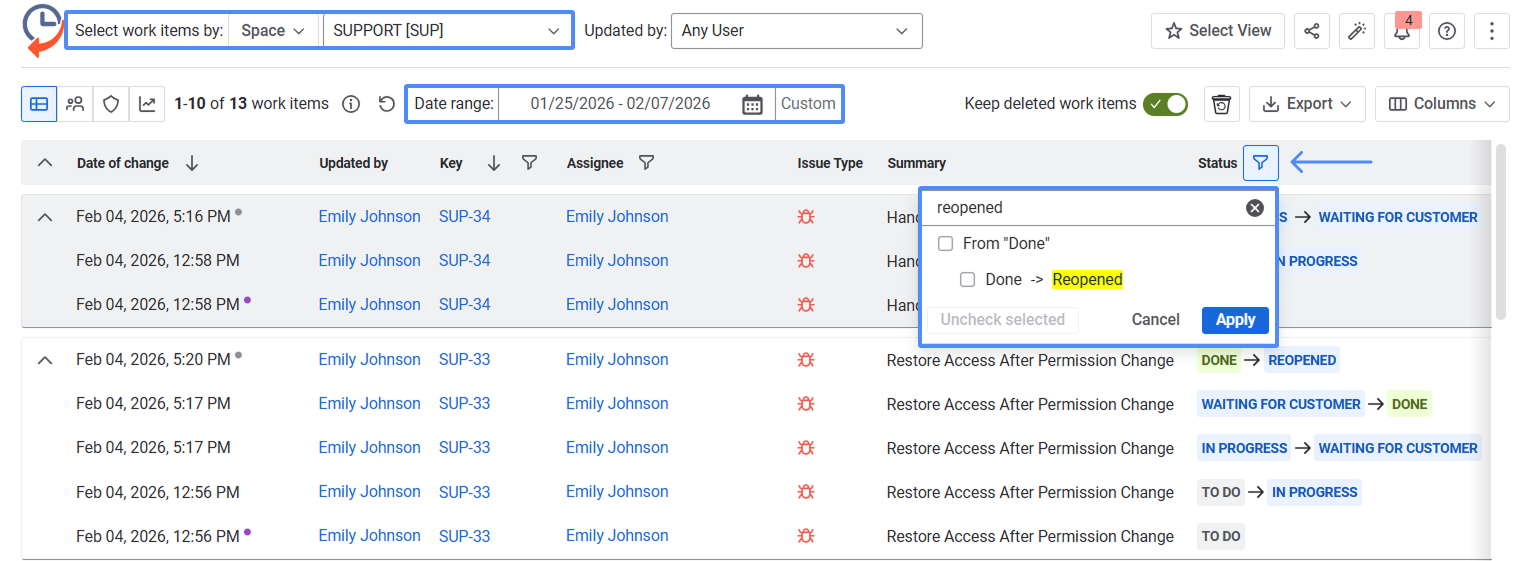The height and width of the screenshot is (561, 1523).
Task: Check the From "Done" checkbox
Action: [x=945, y=244]
